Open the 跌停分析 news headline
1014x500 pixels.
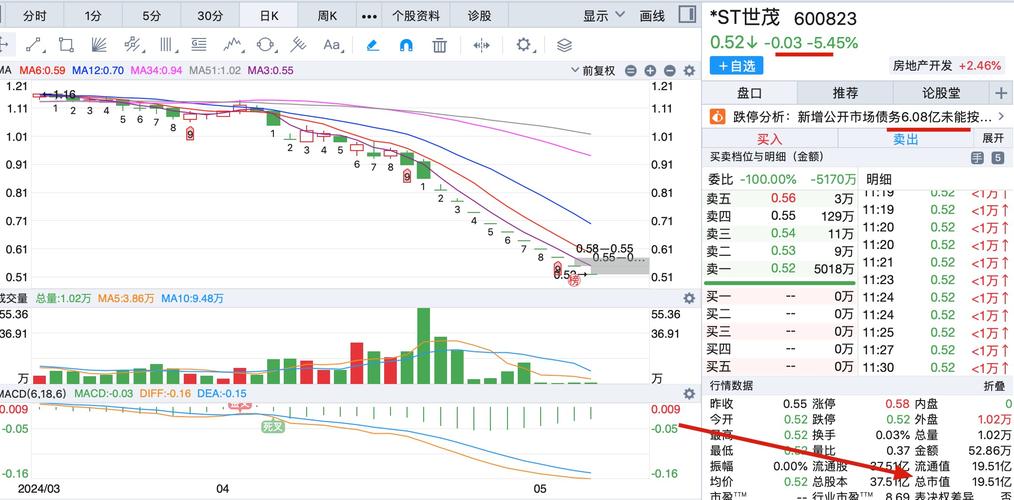(x=863, y=117)
